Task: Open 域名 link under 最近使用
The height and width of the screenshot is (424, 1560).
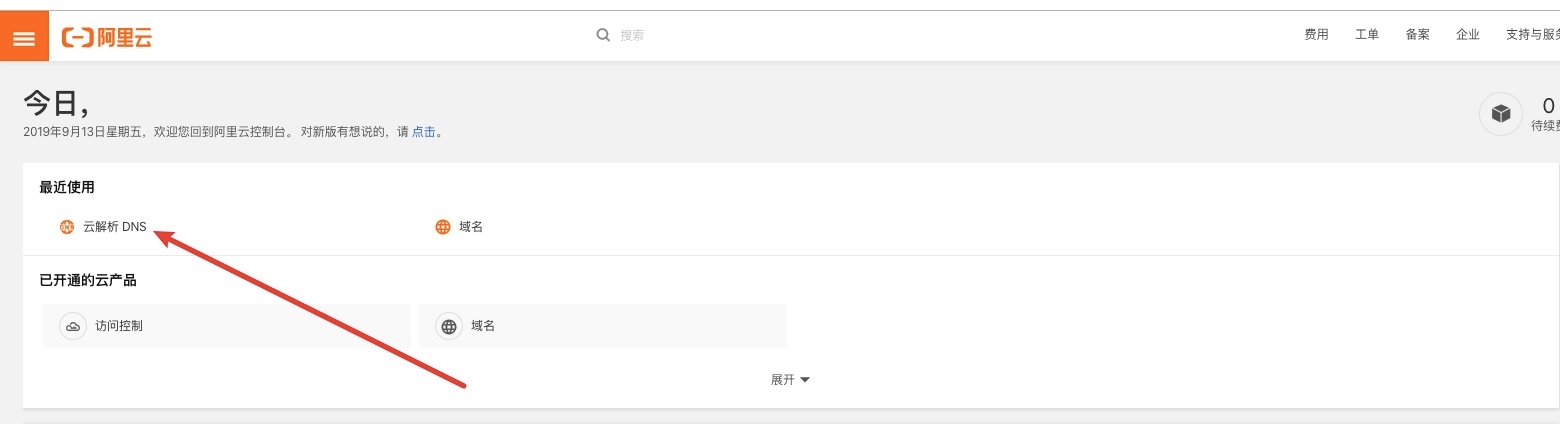Action: pos(471,227)
